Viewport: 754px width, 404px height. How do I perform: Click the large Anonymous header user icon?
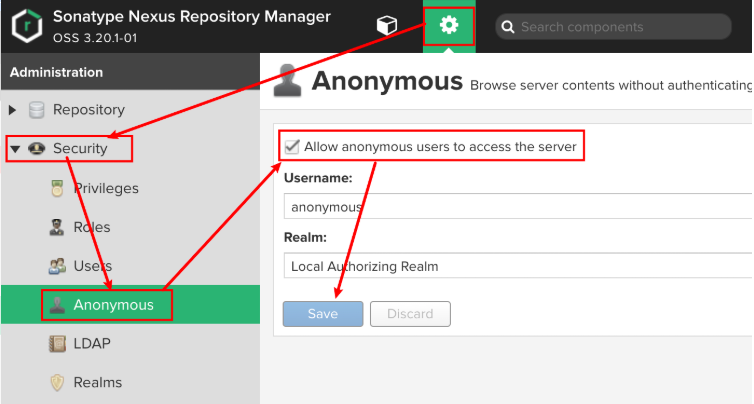point(287,80)
